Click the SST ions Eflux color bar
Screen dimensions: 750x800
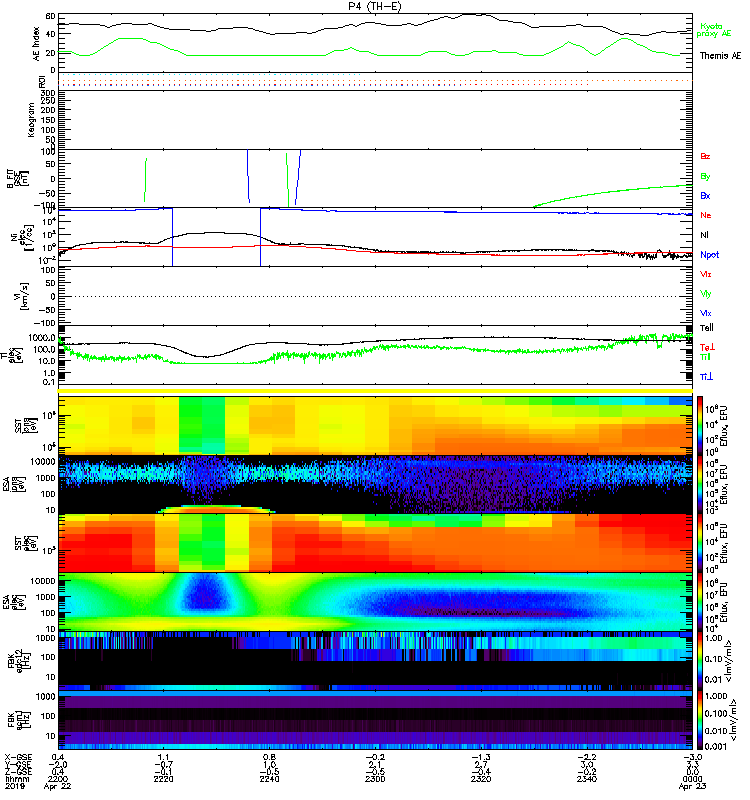pyautogui.click(x=700, y=426)
